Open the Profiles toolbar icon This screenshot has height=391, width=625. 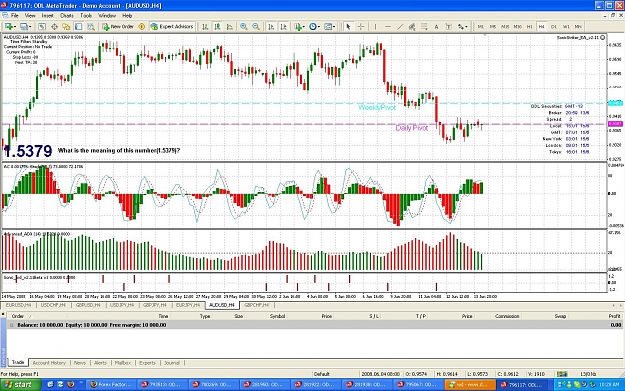pyautogui.click(x=25, y=27)
